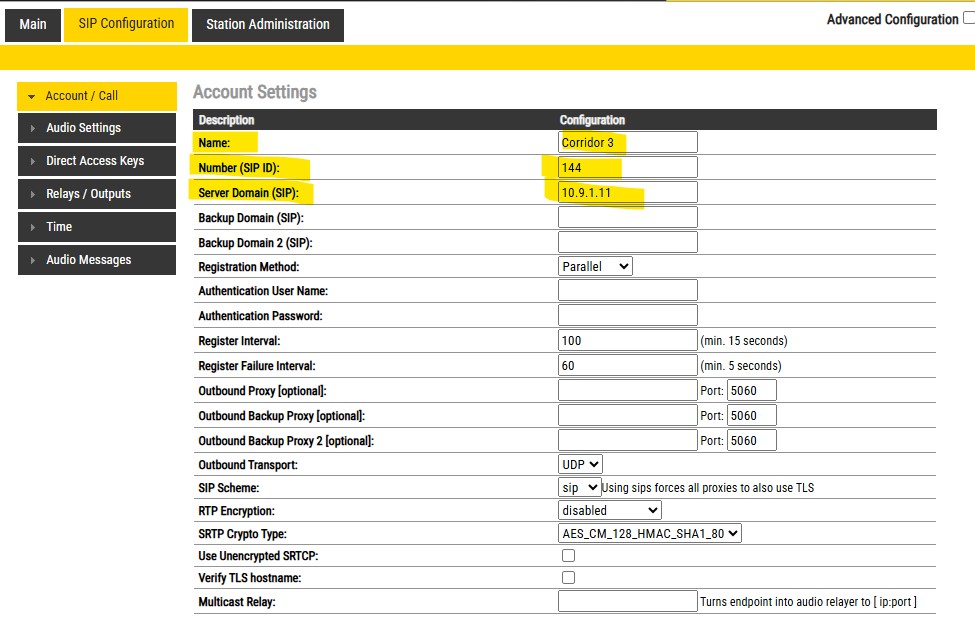The height and width of the screenshot is (622, 975).
Task: Click the Server Domain (SIP) input field
Action: 627,192
